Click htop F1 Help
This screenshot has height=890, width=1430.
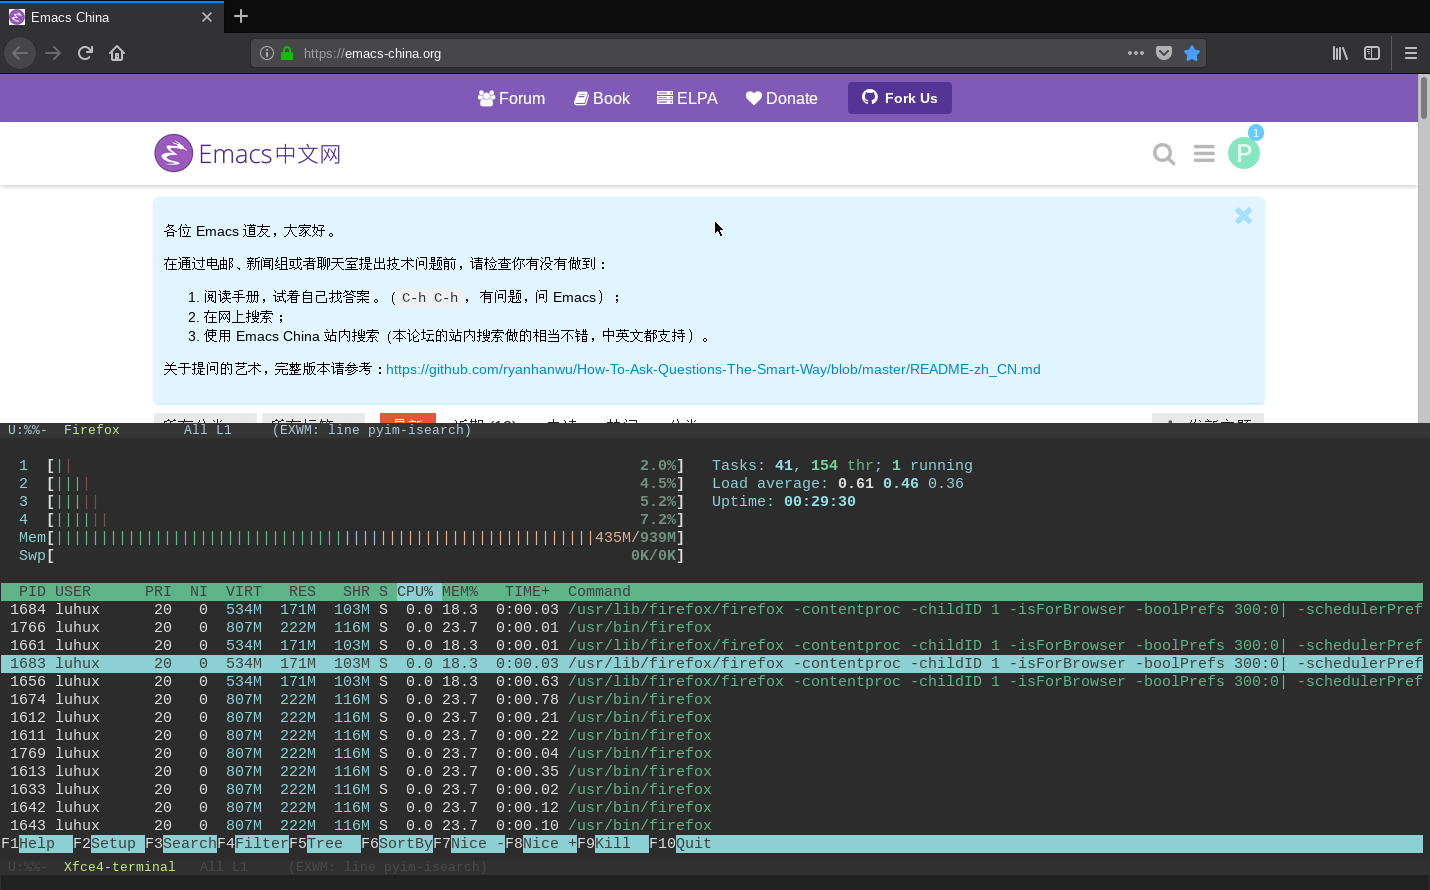point(37,843)
